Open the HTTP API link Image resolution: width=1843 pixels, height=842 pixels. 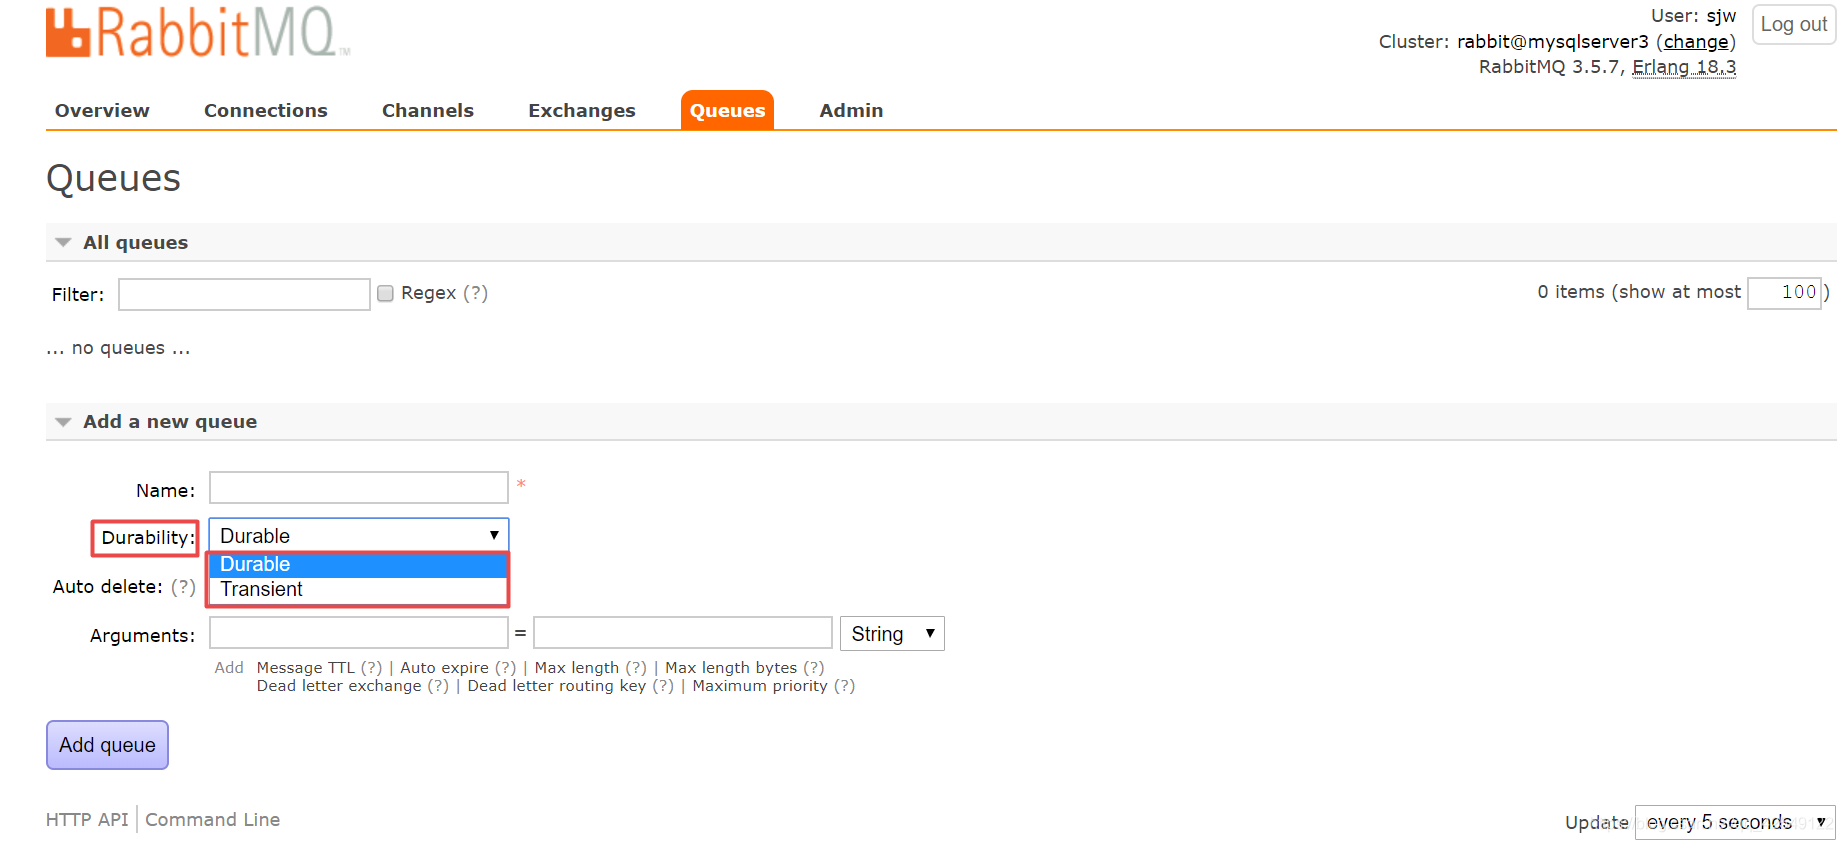pyautogui.click(x=87, y=820)
